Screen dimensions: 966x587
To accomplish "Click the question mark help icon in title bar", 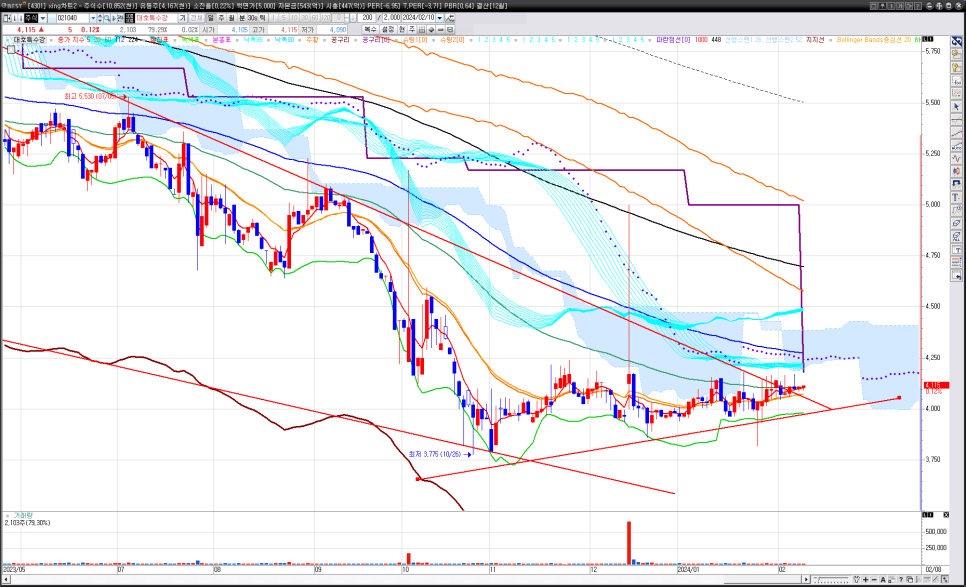I will [918, 6].
